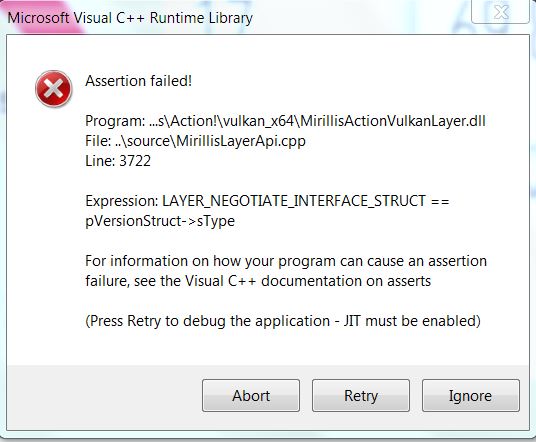Click the Program path MirillisActionVulkanLayer.dll line

[x=285, y=121]
